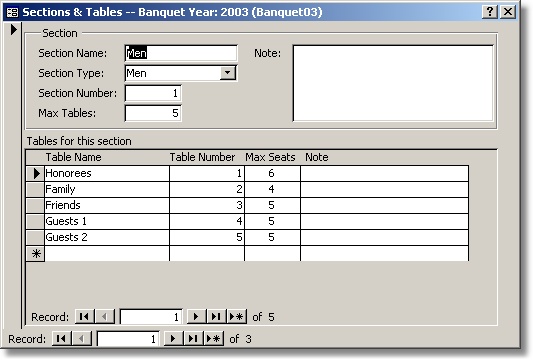The height and width of the screenshot is (361, 533).
Task: Click the Table Number column header
Action: tap(202, 157)
